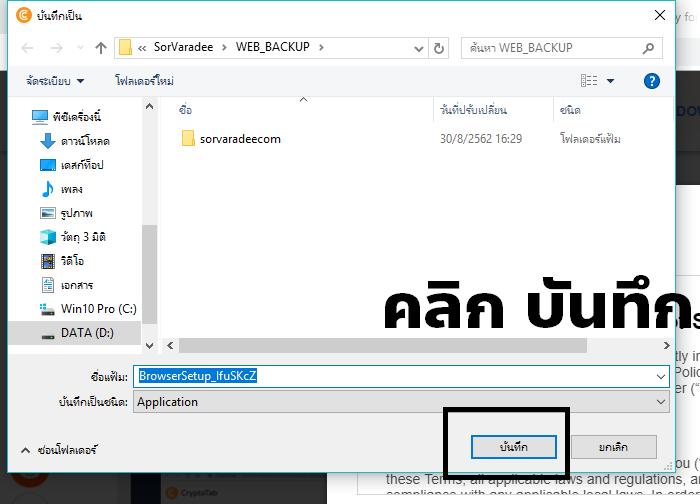Open เพลง music folder
Screen dimensions: 700x504
tap(62, 189)
